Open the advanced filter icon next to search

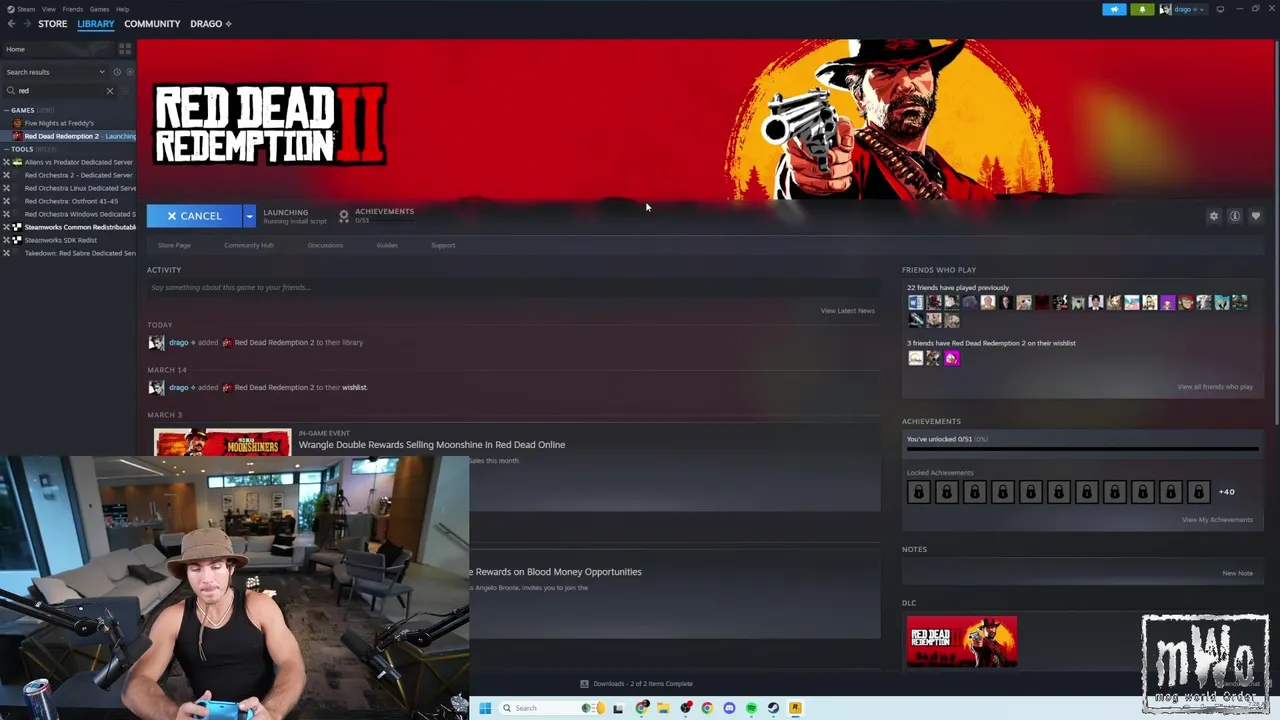tap(125, 90)
